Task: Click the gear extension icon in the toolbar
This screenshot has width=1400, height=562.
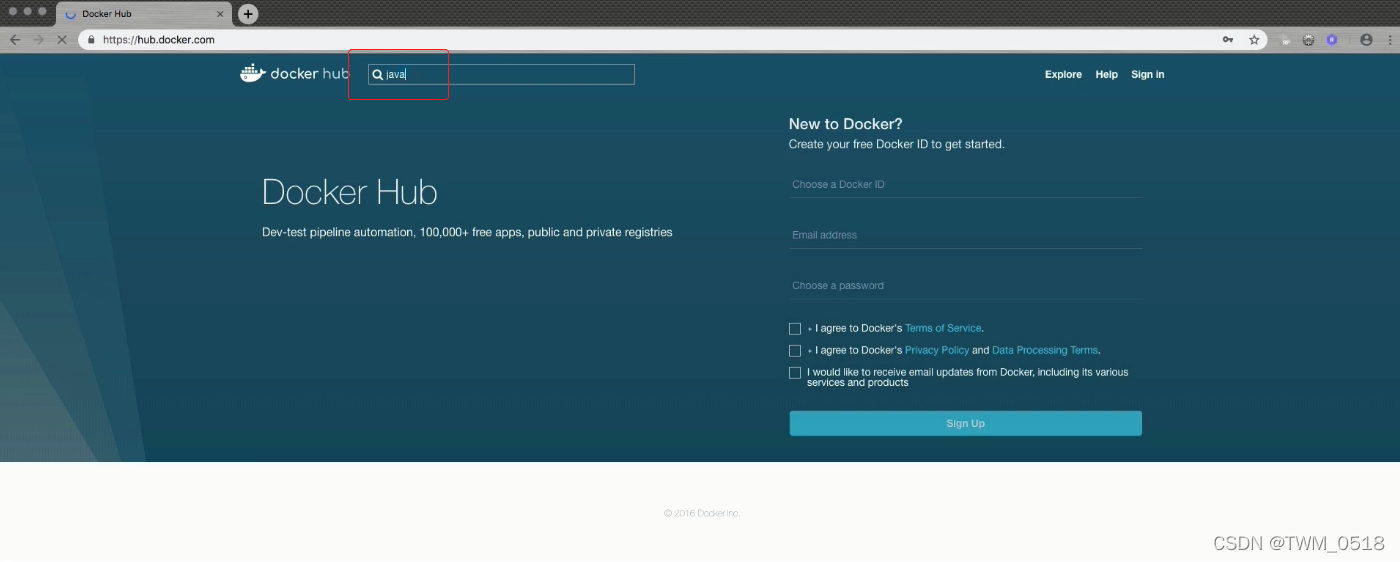Action: tap(1309, 40)
